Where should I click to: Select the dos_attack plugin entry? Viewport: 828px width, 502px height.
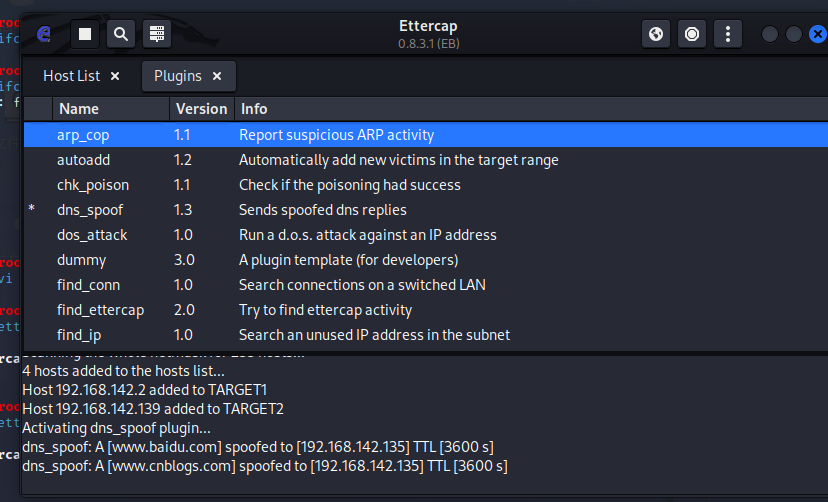(x=92, y=235)
